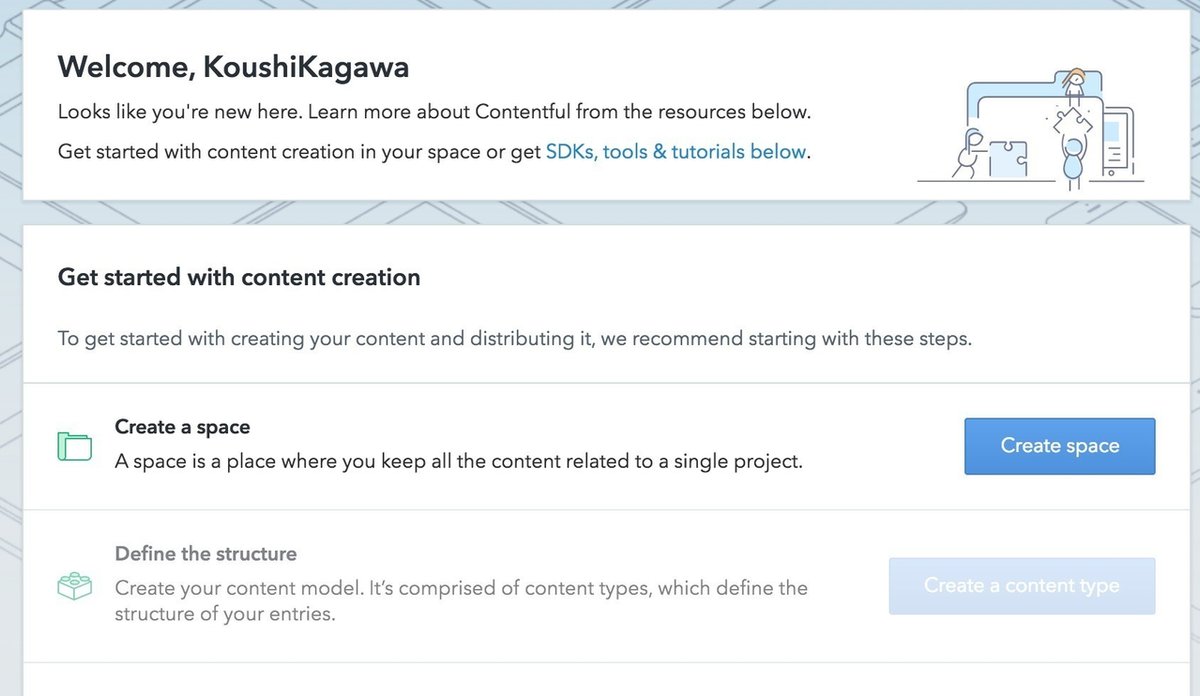This screenshot has height=696, width=1200.
Task: Click the Define the structure step title
Action: (x=205, y=553)
